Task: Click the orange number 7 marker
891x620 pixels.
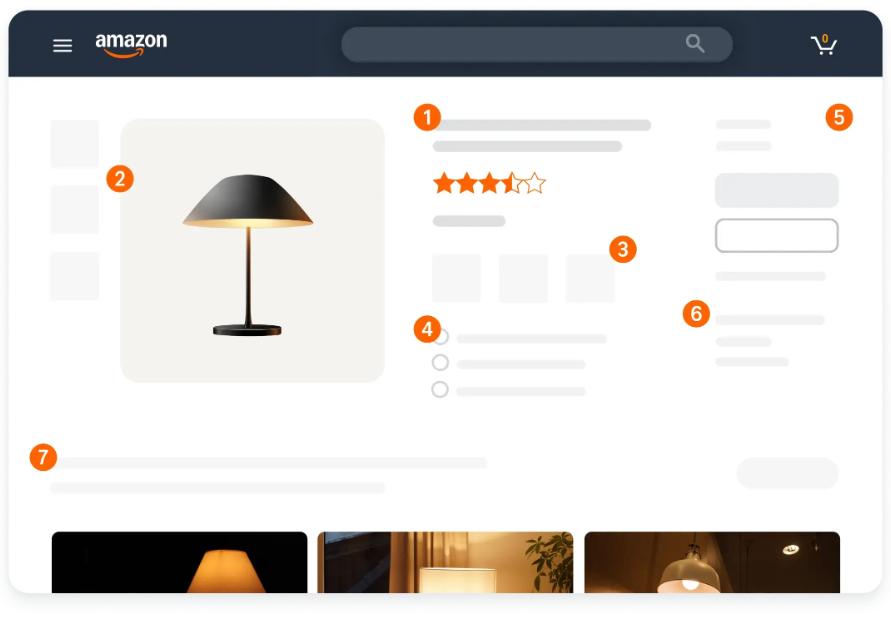Action: [43, 457]
